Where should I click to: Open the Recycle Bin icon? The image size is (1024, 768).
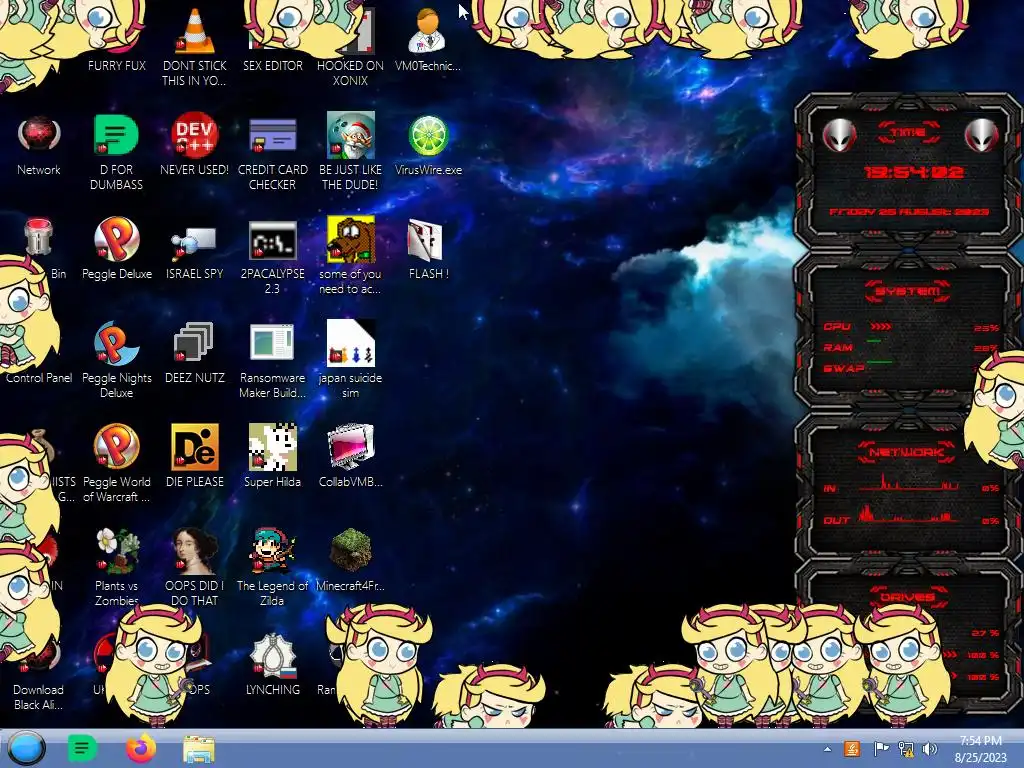point(38,236)
